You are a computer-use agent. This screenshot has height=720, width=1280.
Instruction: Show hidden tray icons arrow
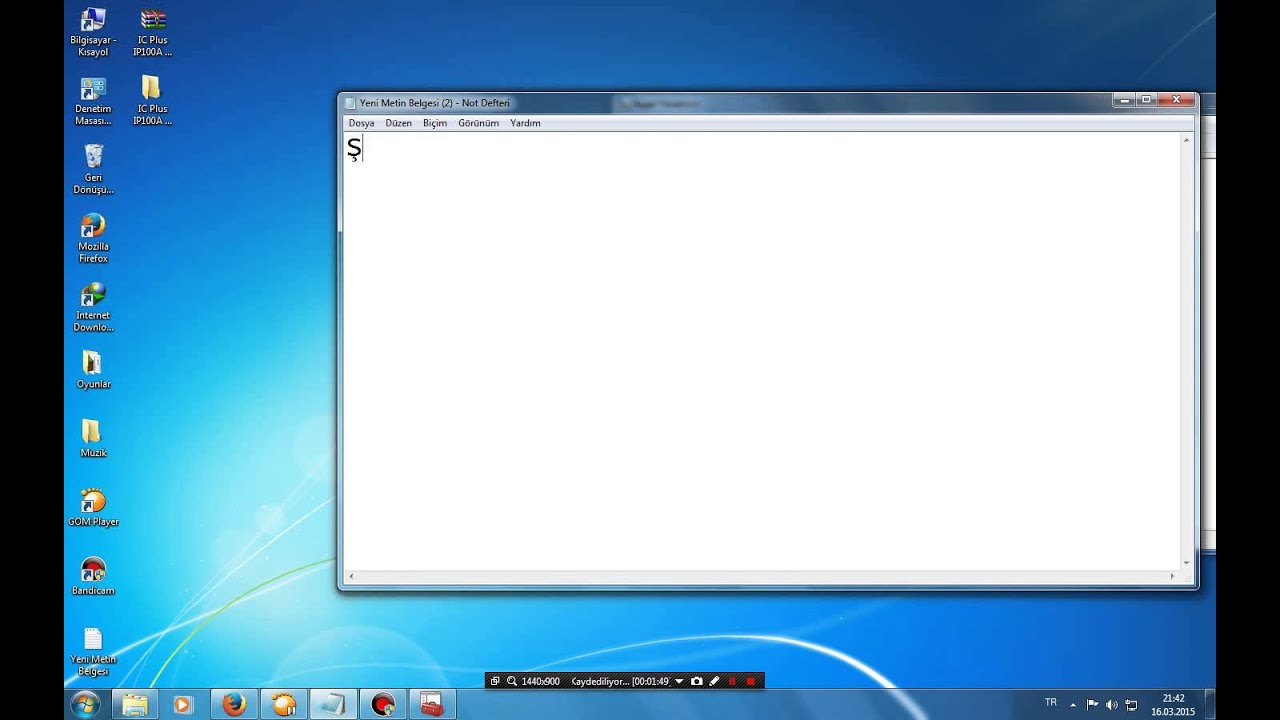[1074, 705]
